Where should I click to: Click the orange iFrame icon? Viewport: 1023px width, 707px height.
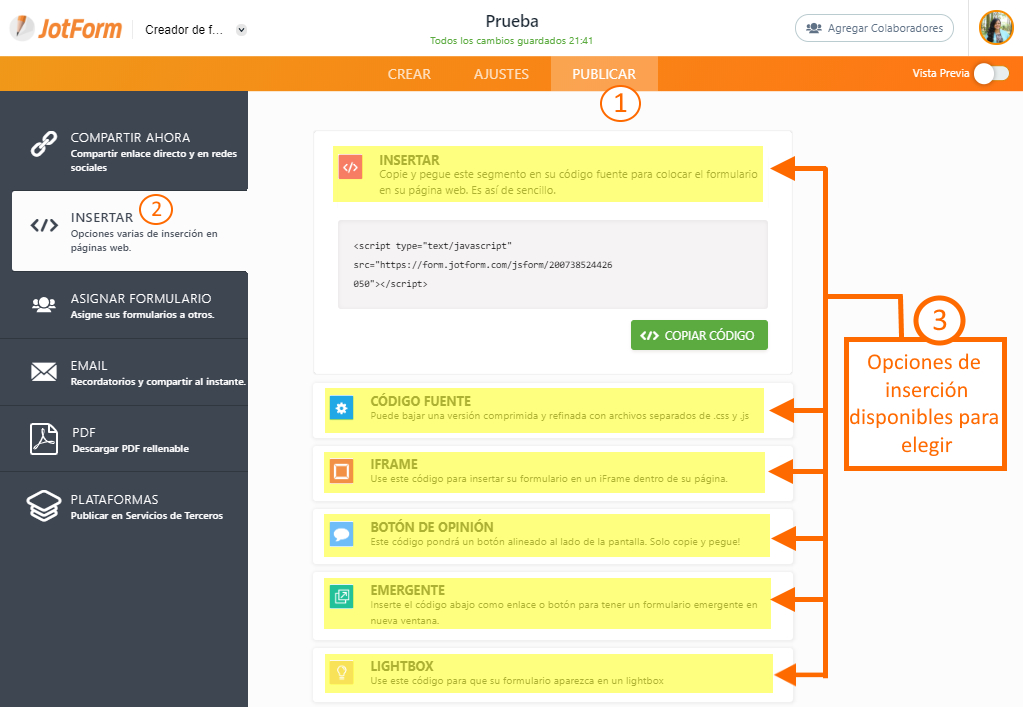(341, 471)
